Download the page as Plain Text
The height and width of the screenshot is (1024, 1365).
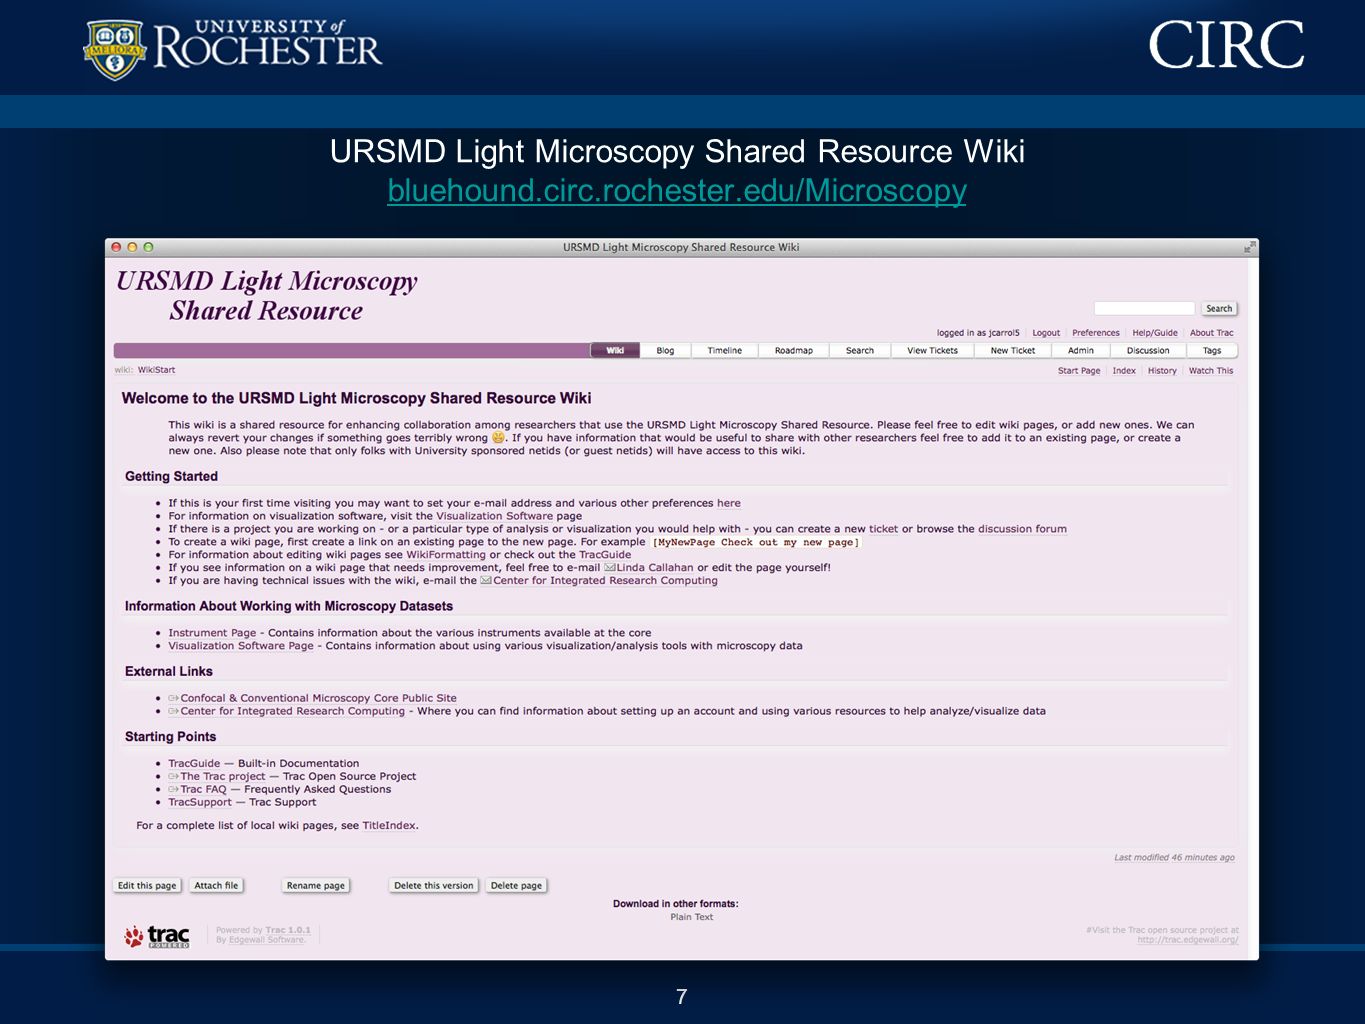[691, 917]
